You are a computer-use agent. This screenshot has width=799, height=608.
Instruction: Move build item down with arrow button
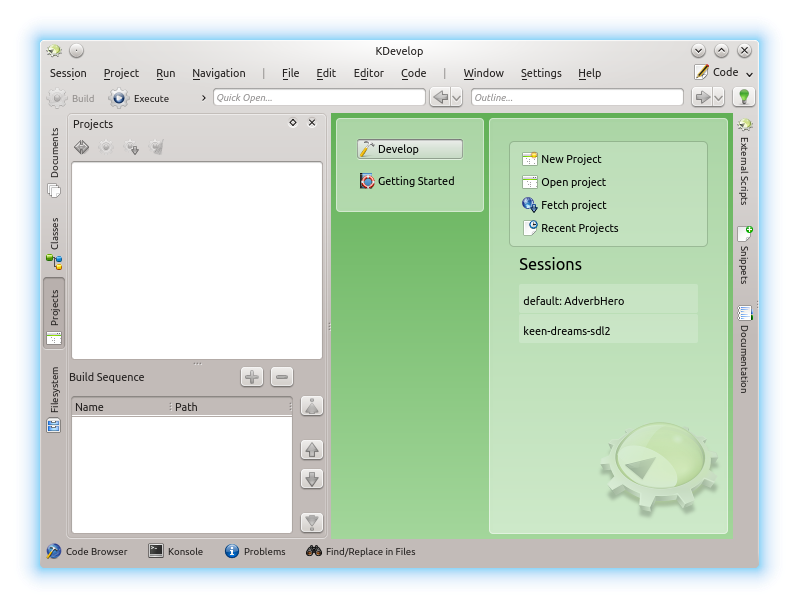click(312, 479)
